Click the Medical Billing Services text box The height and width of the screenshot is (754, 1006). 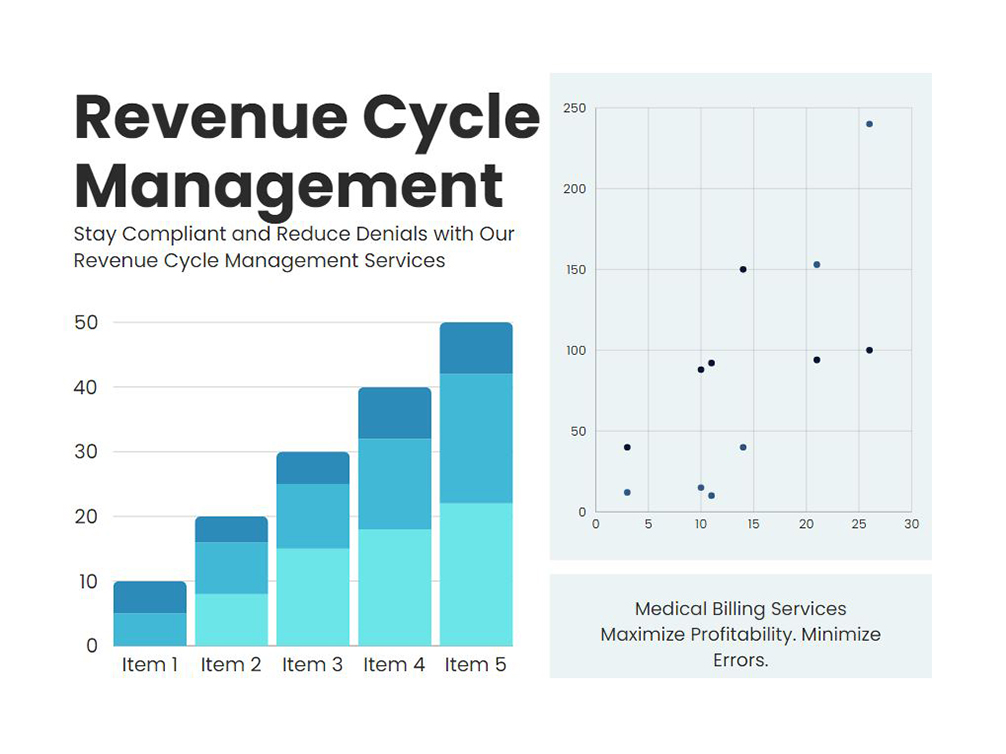tap(740, 634)
